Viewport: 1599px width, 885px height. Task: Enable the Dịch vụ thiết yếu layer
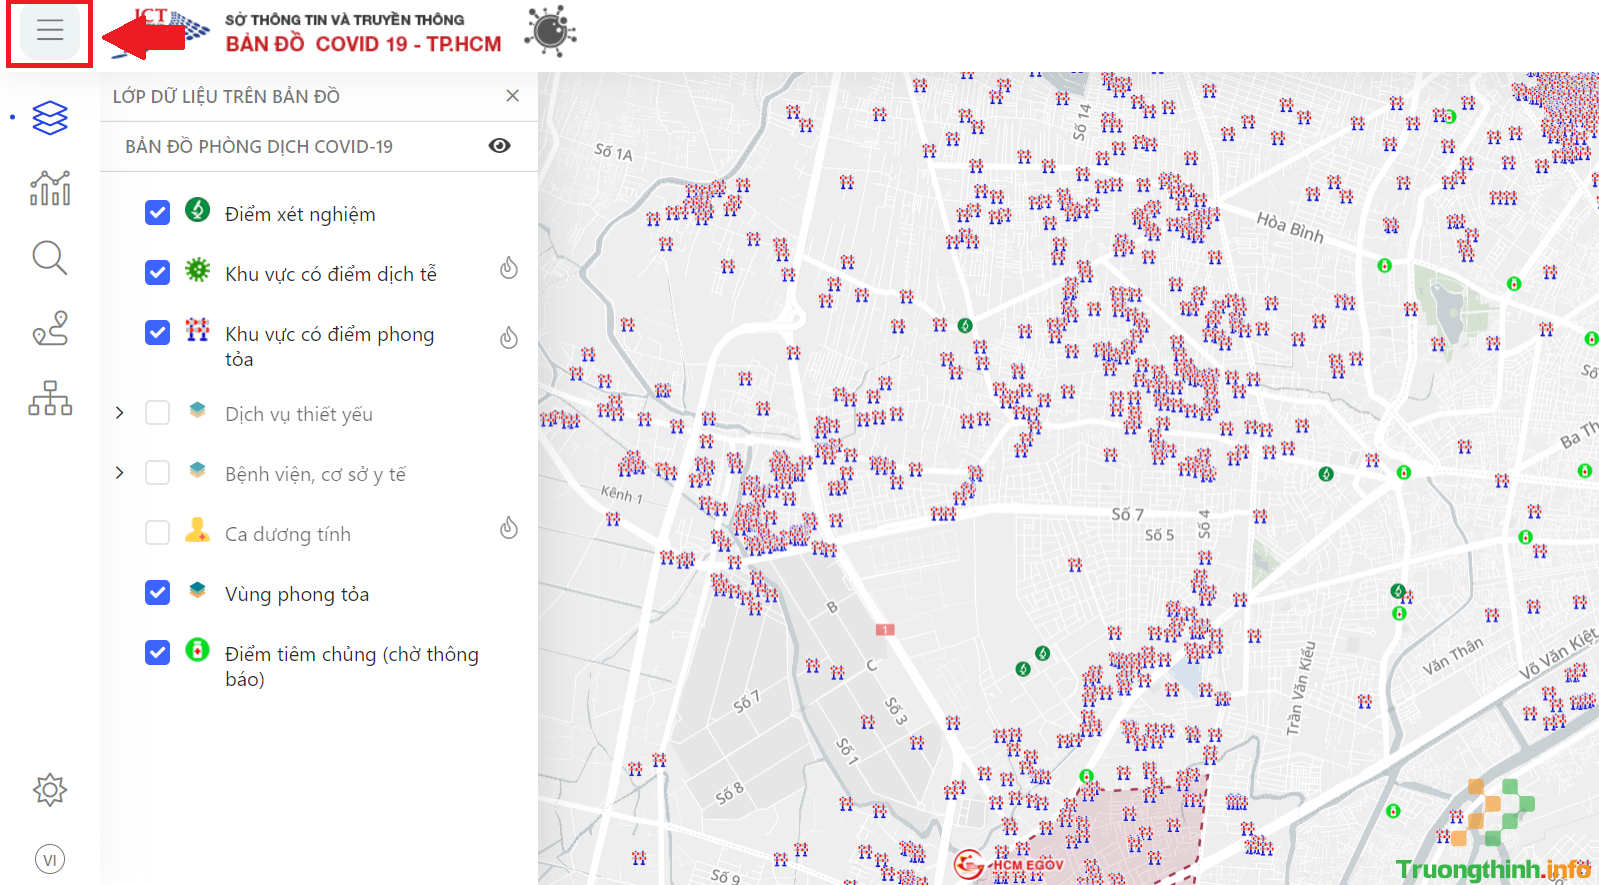pyautogui.click(x=157, y=412)
